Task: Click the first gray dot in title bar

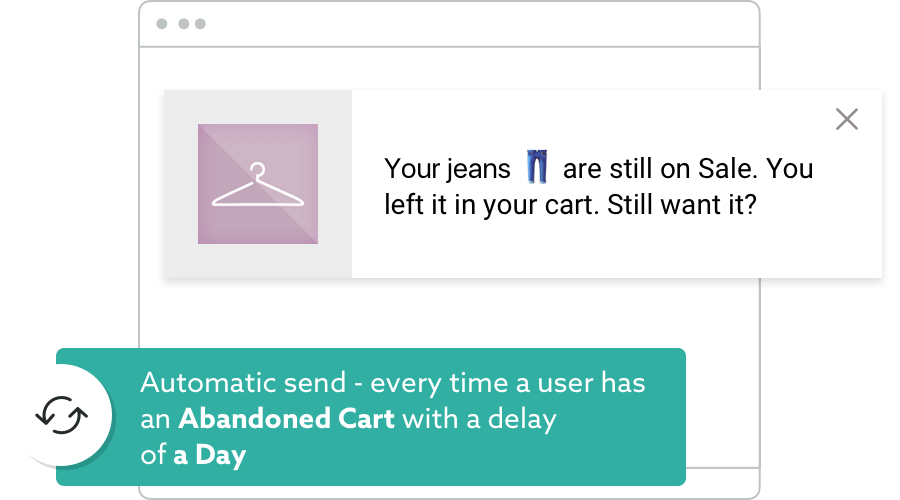Action: (x=163, y=24)
